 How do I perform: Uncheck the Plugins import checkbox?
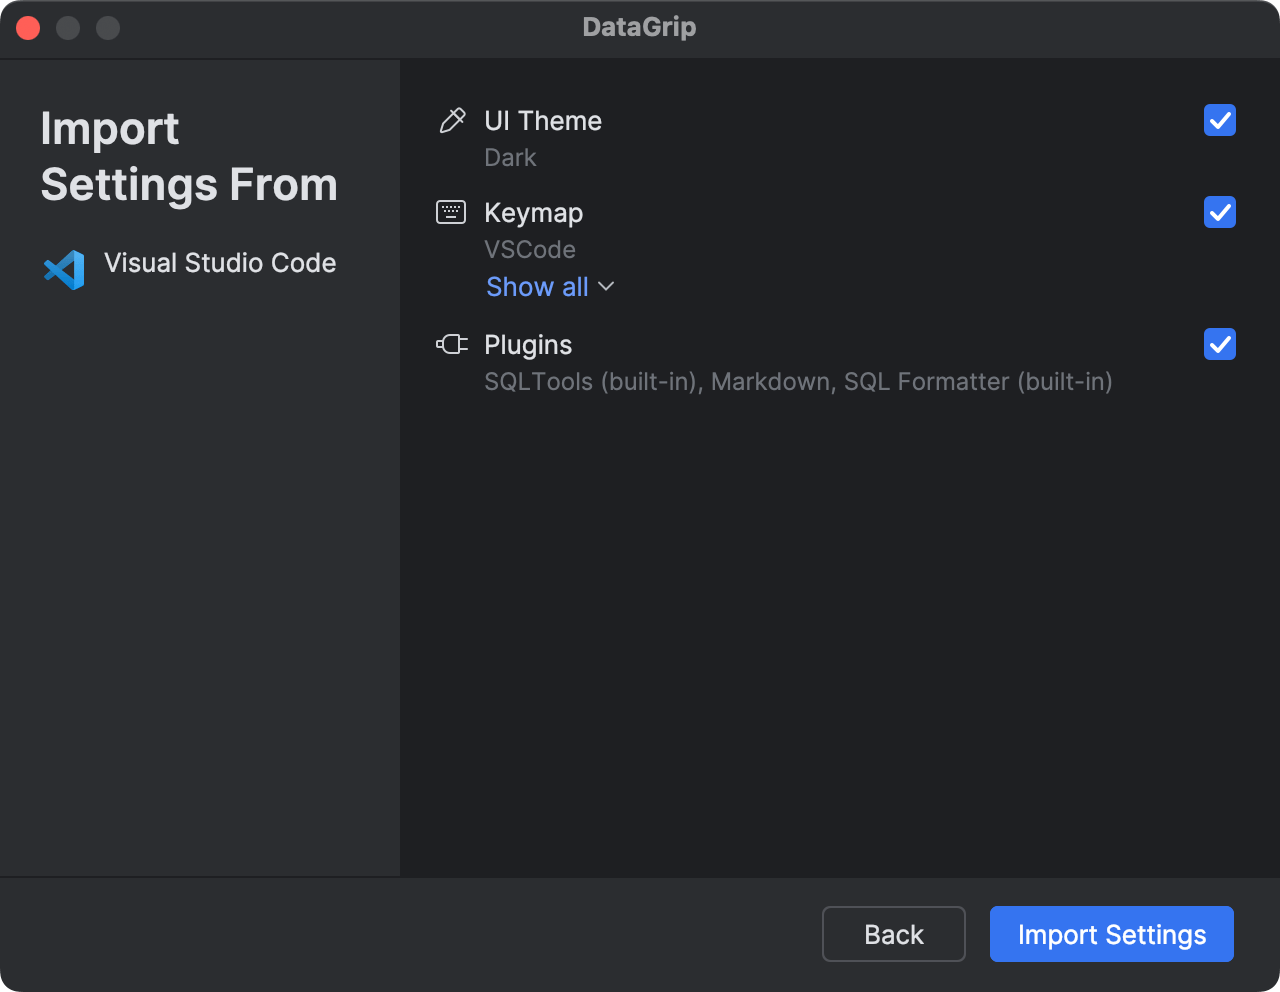click(1219, 344)
